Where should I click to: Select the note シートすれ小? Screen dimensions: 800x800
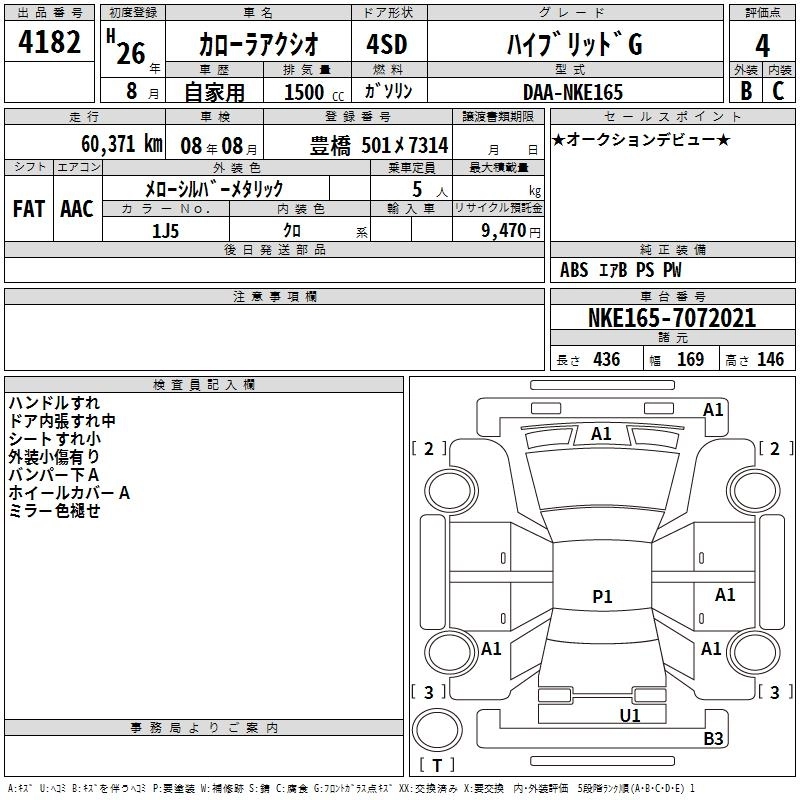click(x=55, y=439)
